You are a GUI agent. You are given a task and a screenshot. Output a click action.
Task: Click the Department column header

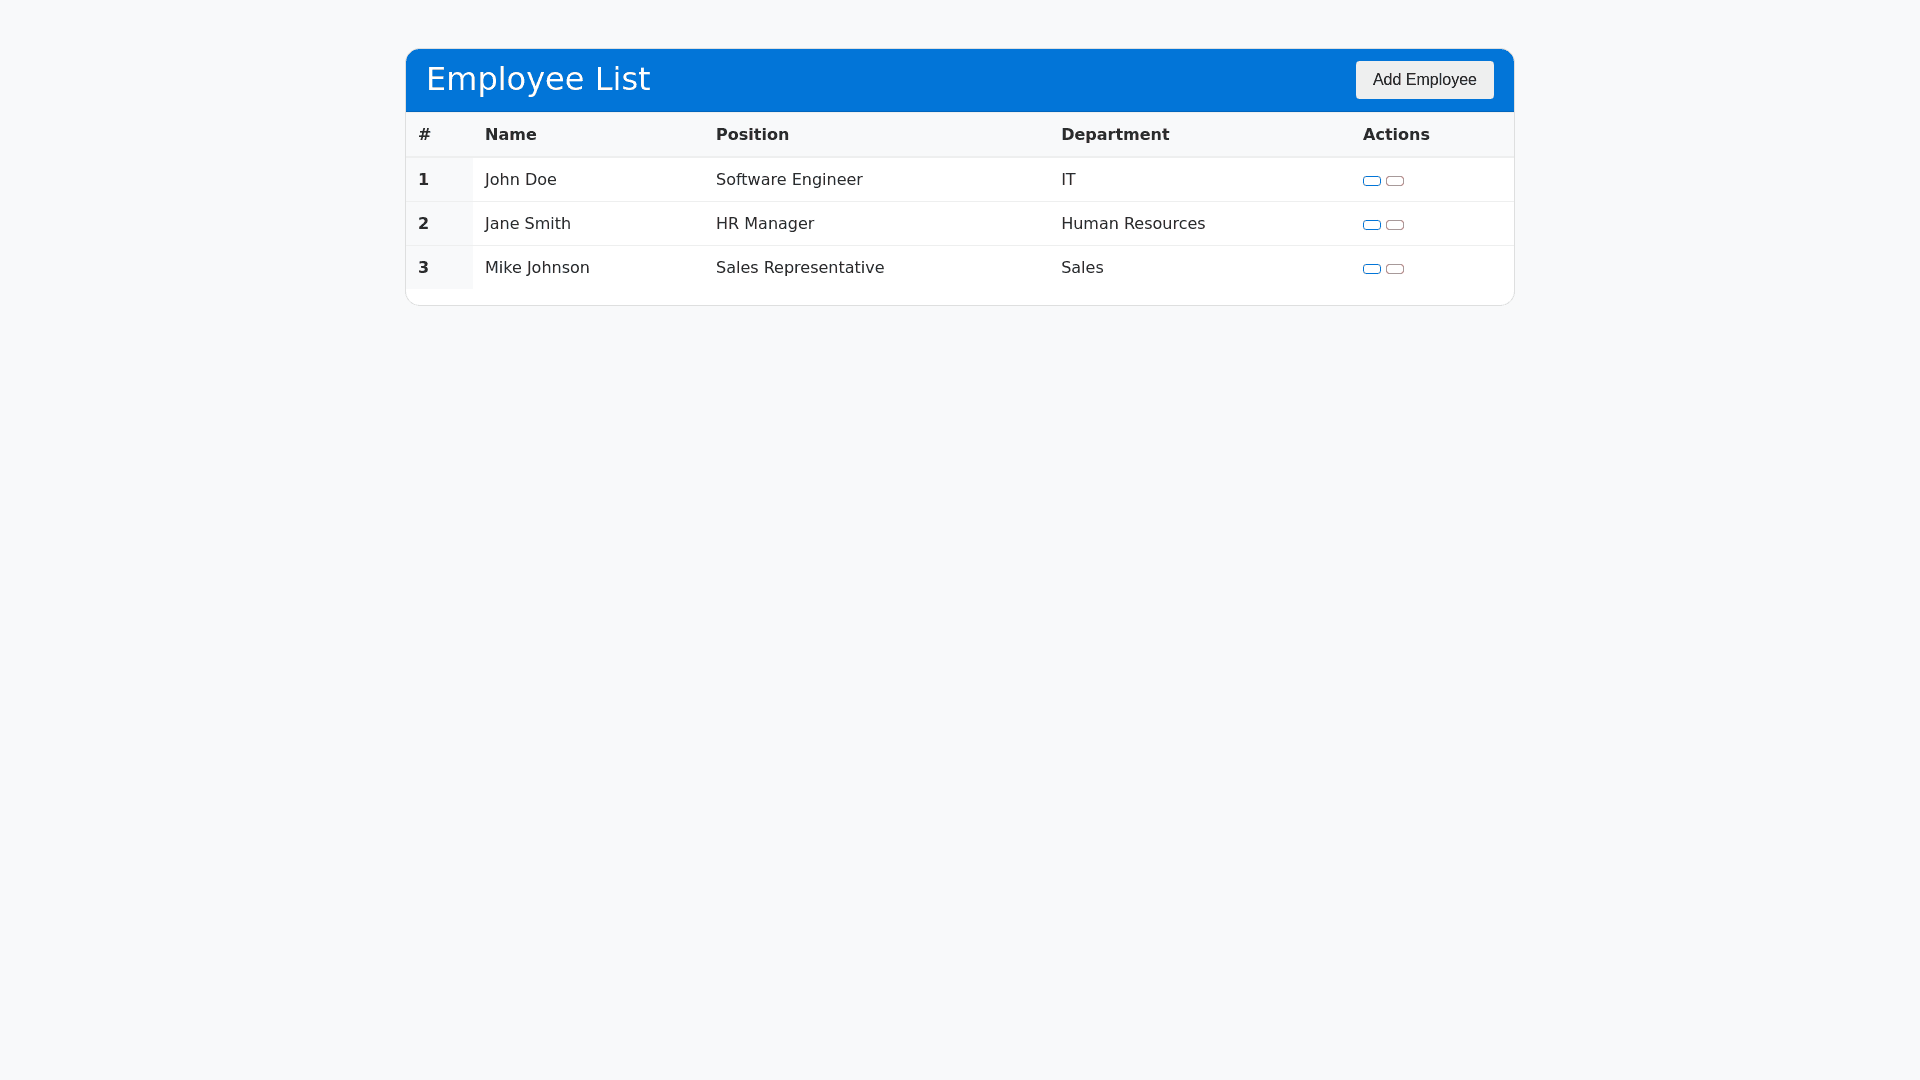tap(1114, 135)
